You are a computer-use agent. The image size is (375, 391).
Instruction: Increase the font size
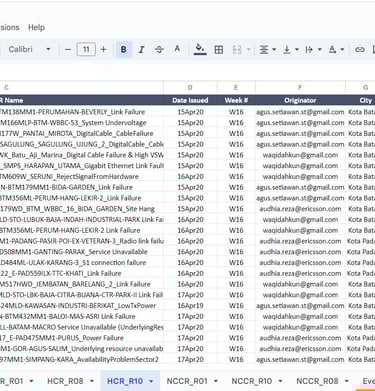103,50
